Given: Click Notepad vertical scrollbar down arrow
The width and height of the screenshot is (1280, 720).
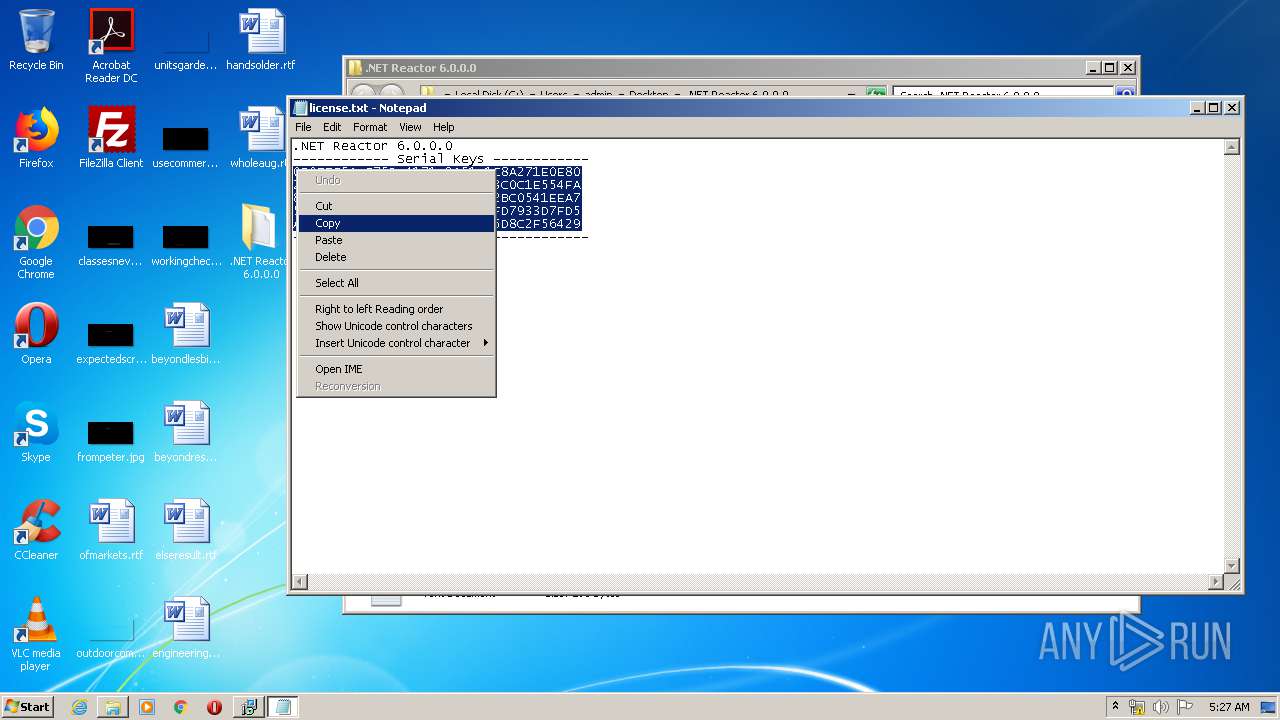Looking at the screenshot, I should pyautogui.click(x=1232, y=566).
